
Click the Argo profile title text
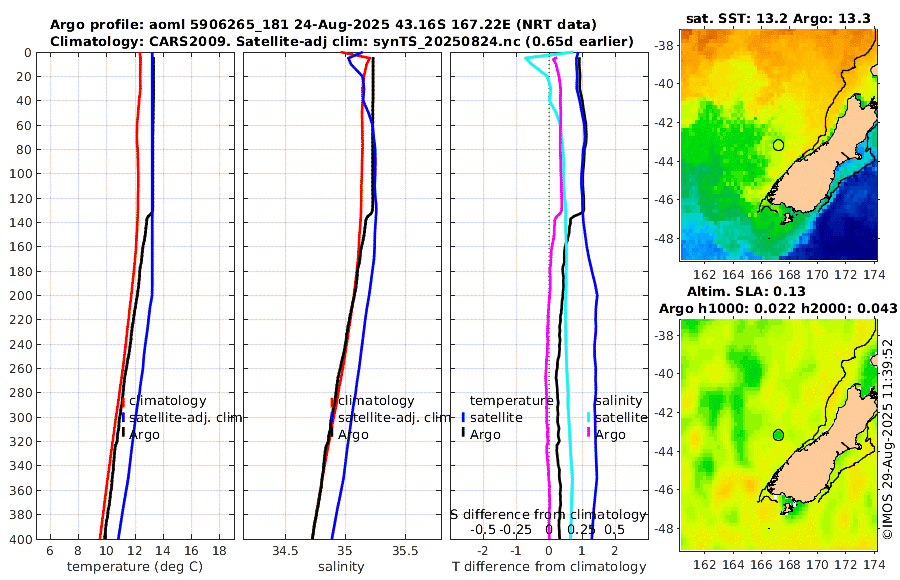[323, 25]
